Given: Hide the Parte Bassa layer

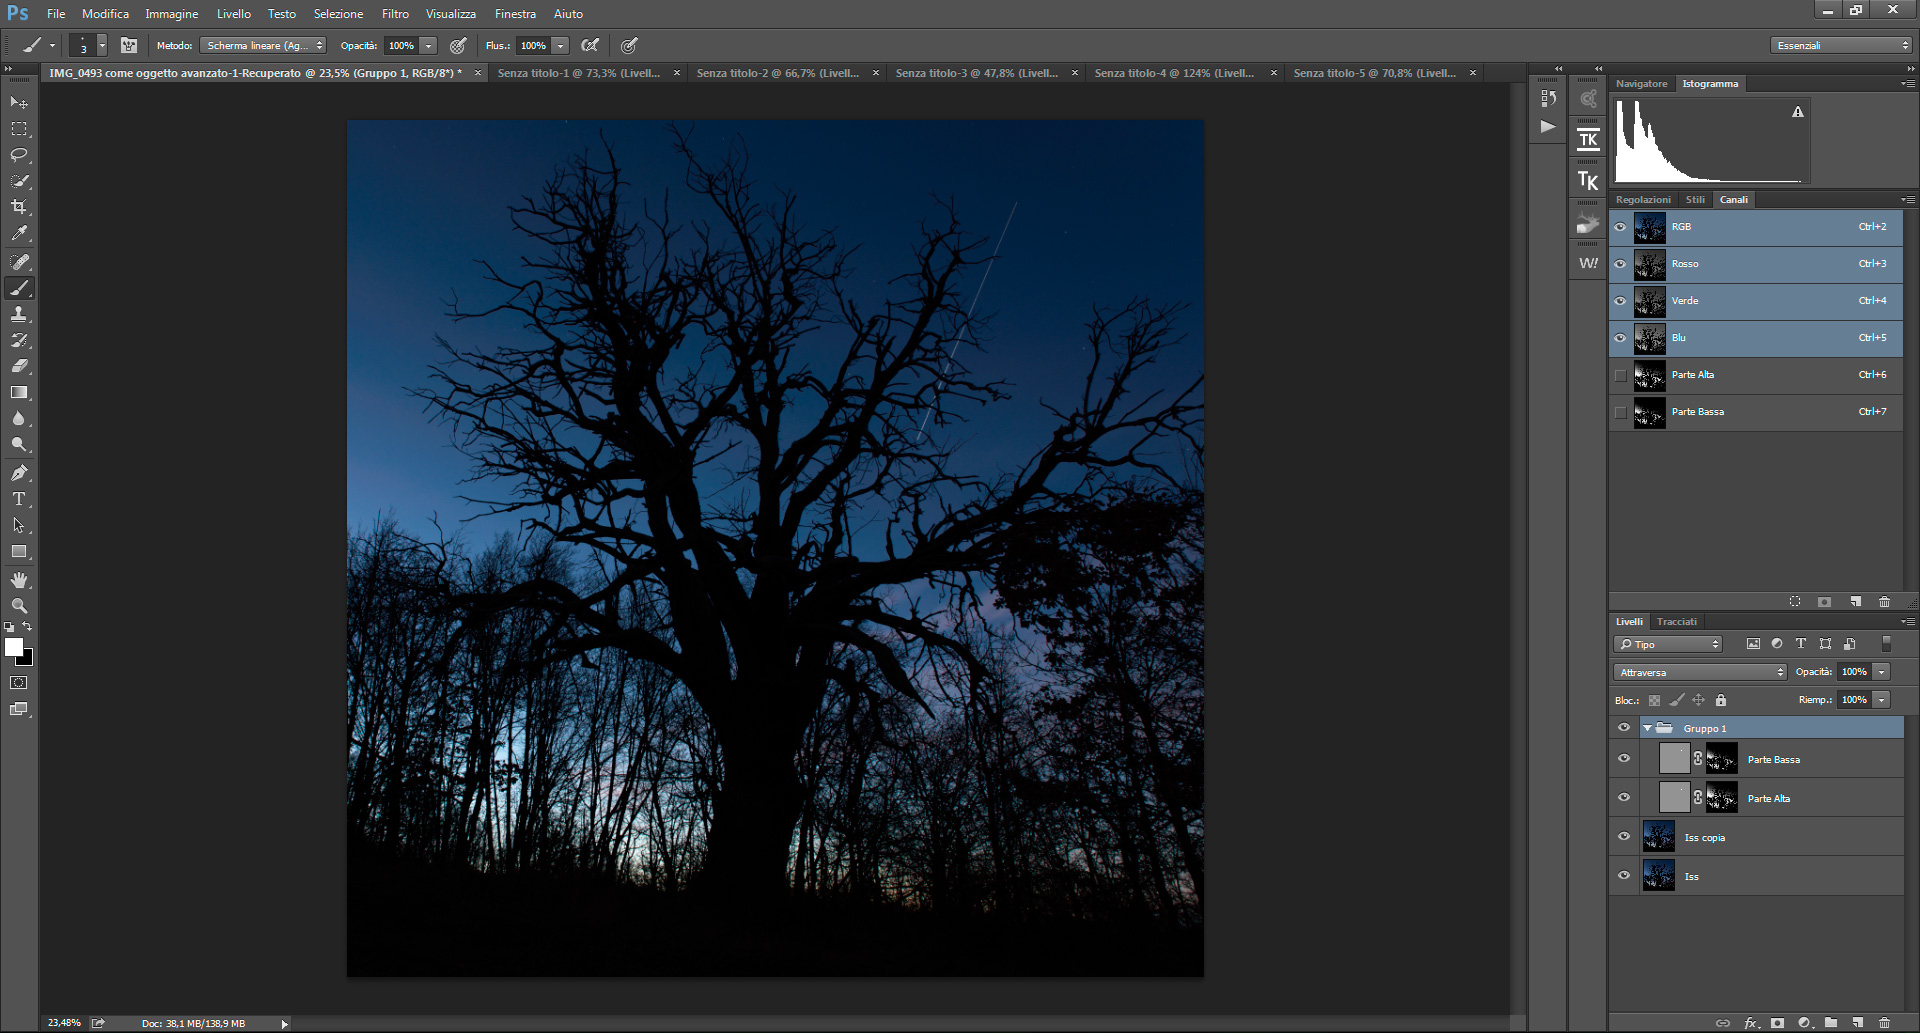Looking at the screenshot, I should [x=1624, y=759].
